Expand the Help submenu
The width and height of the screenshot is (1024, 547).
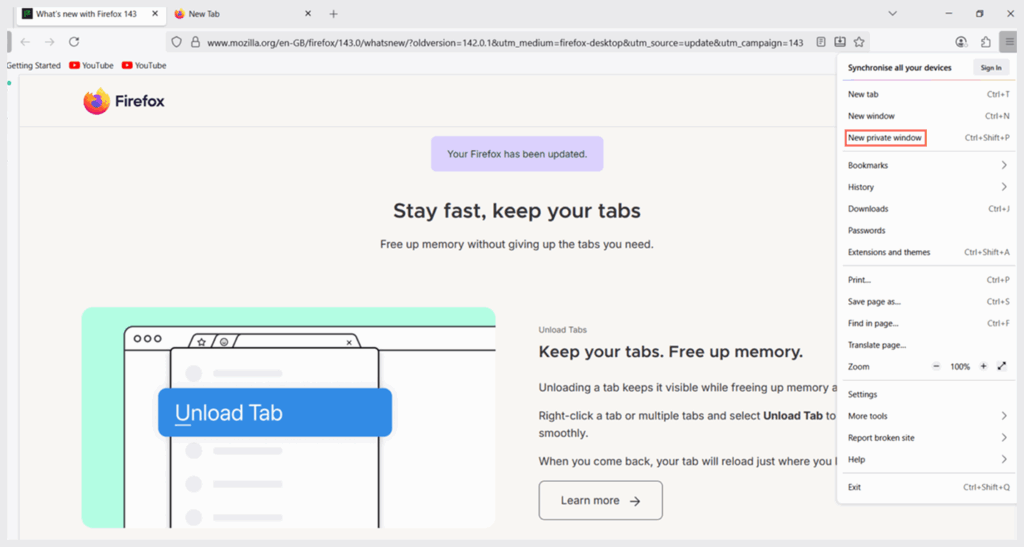pos(928,460)
